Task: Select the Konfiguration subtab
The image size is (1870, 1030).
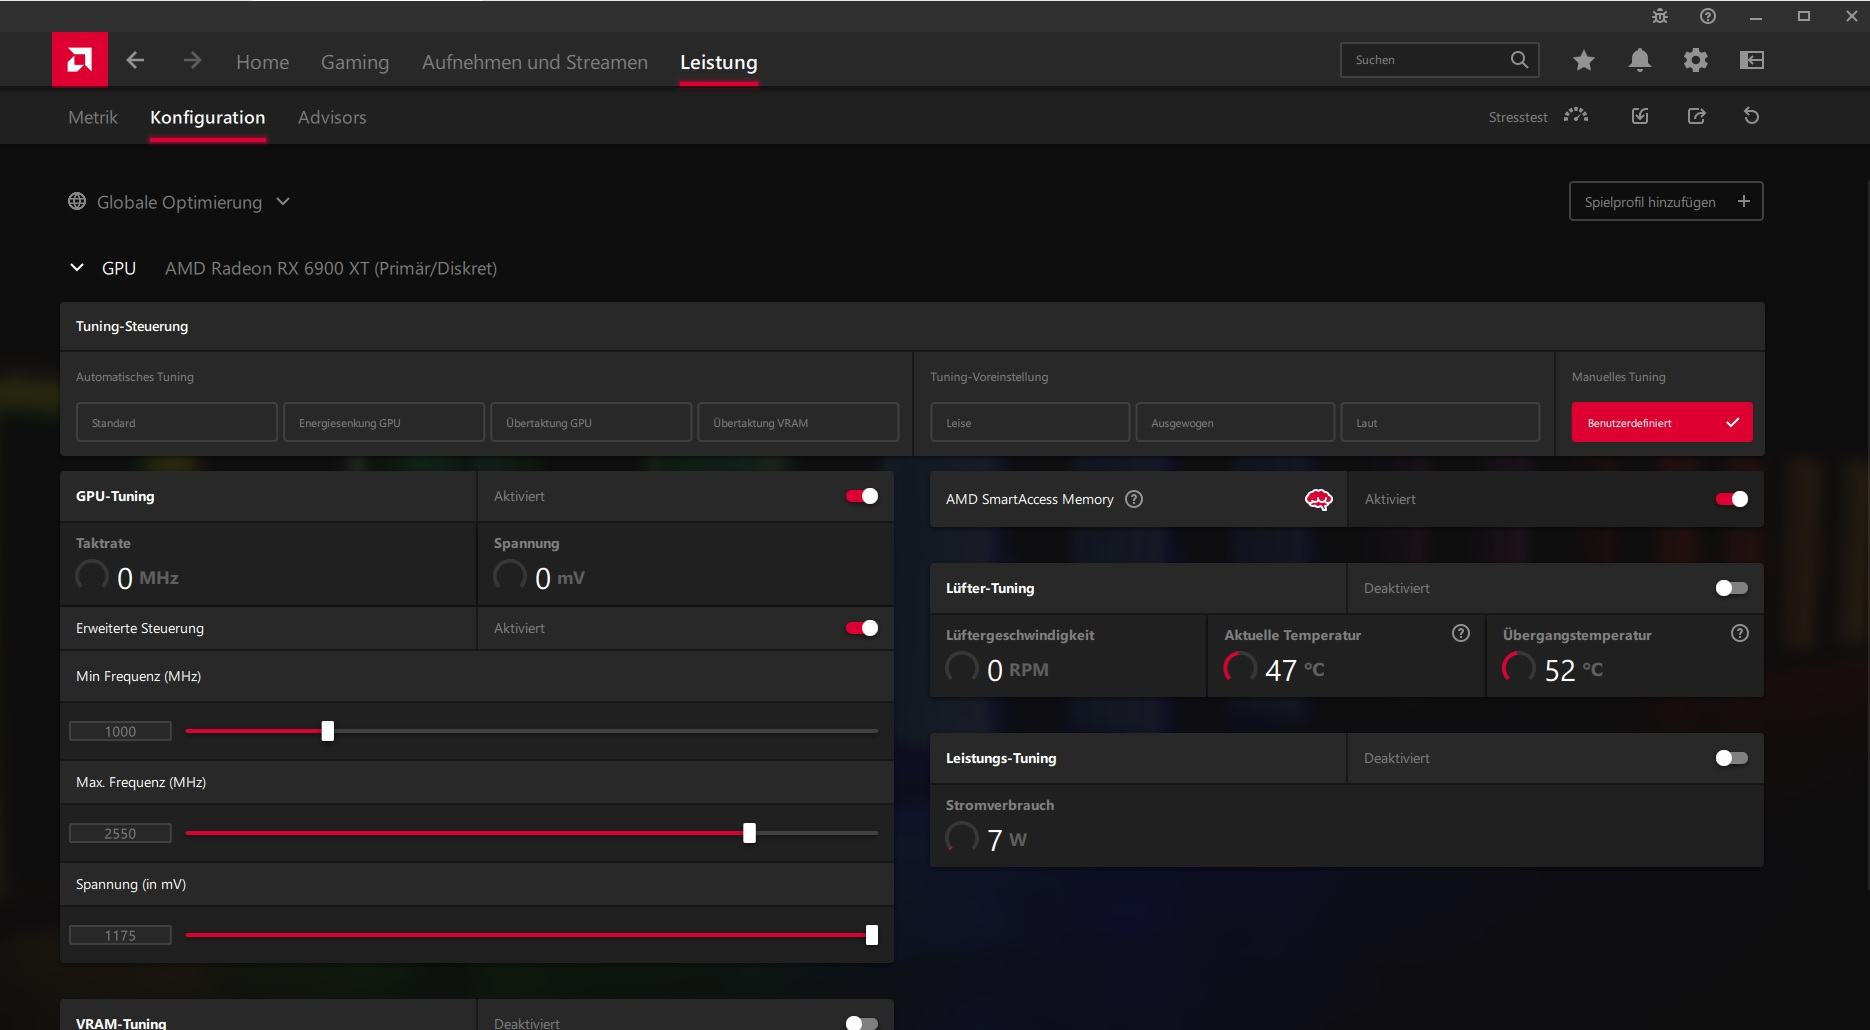Action: pos(208,117)
